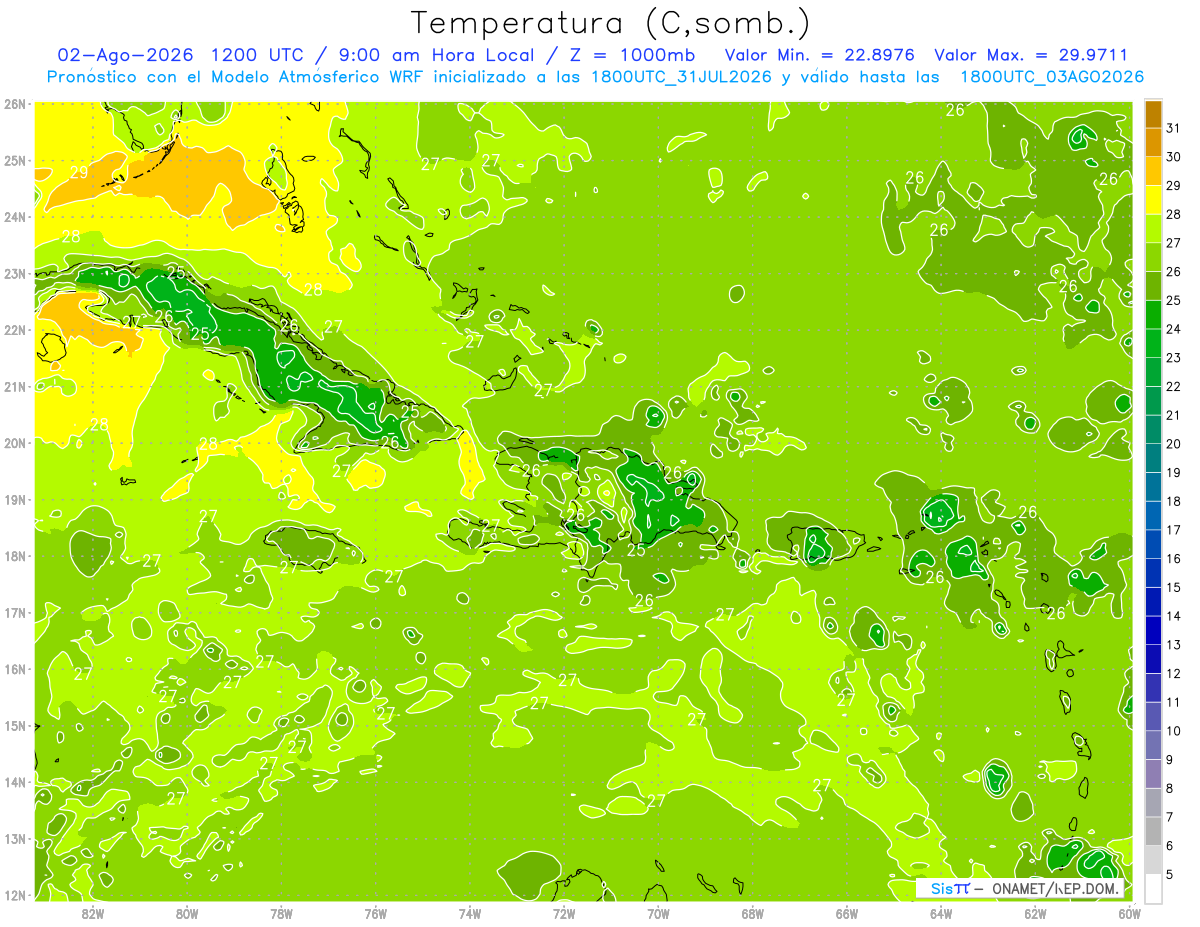This screenshot has width=1200, height=927.
Task: Click the '15' label on the color legend
Action: click(x=1174, y=587)
